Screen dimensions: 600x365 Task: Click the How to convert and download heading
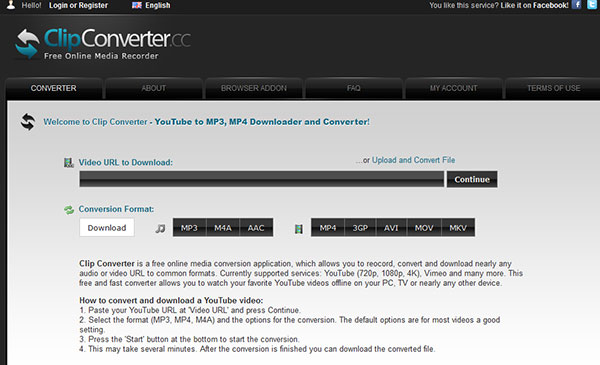tap(171, 300)
